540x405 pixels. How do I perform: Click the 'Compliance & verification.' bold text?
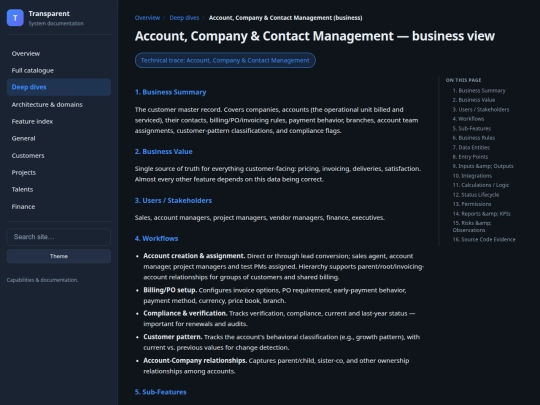tap(185, 313)
